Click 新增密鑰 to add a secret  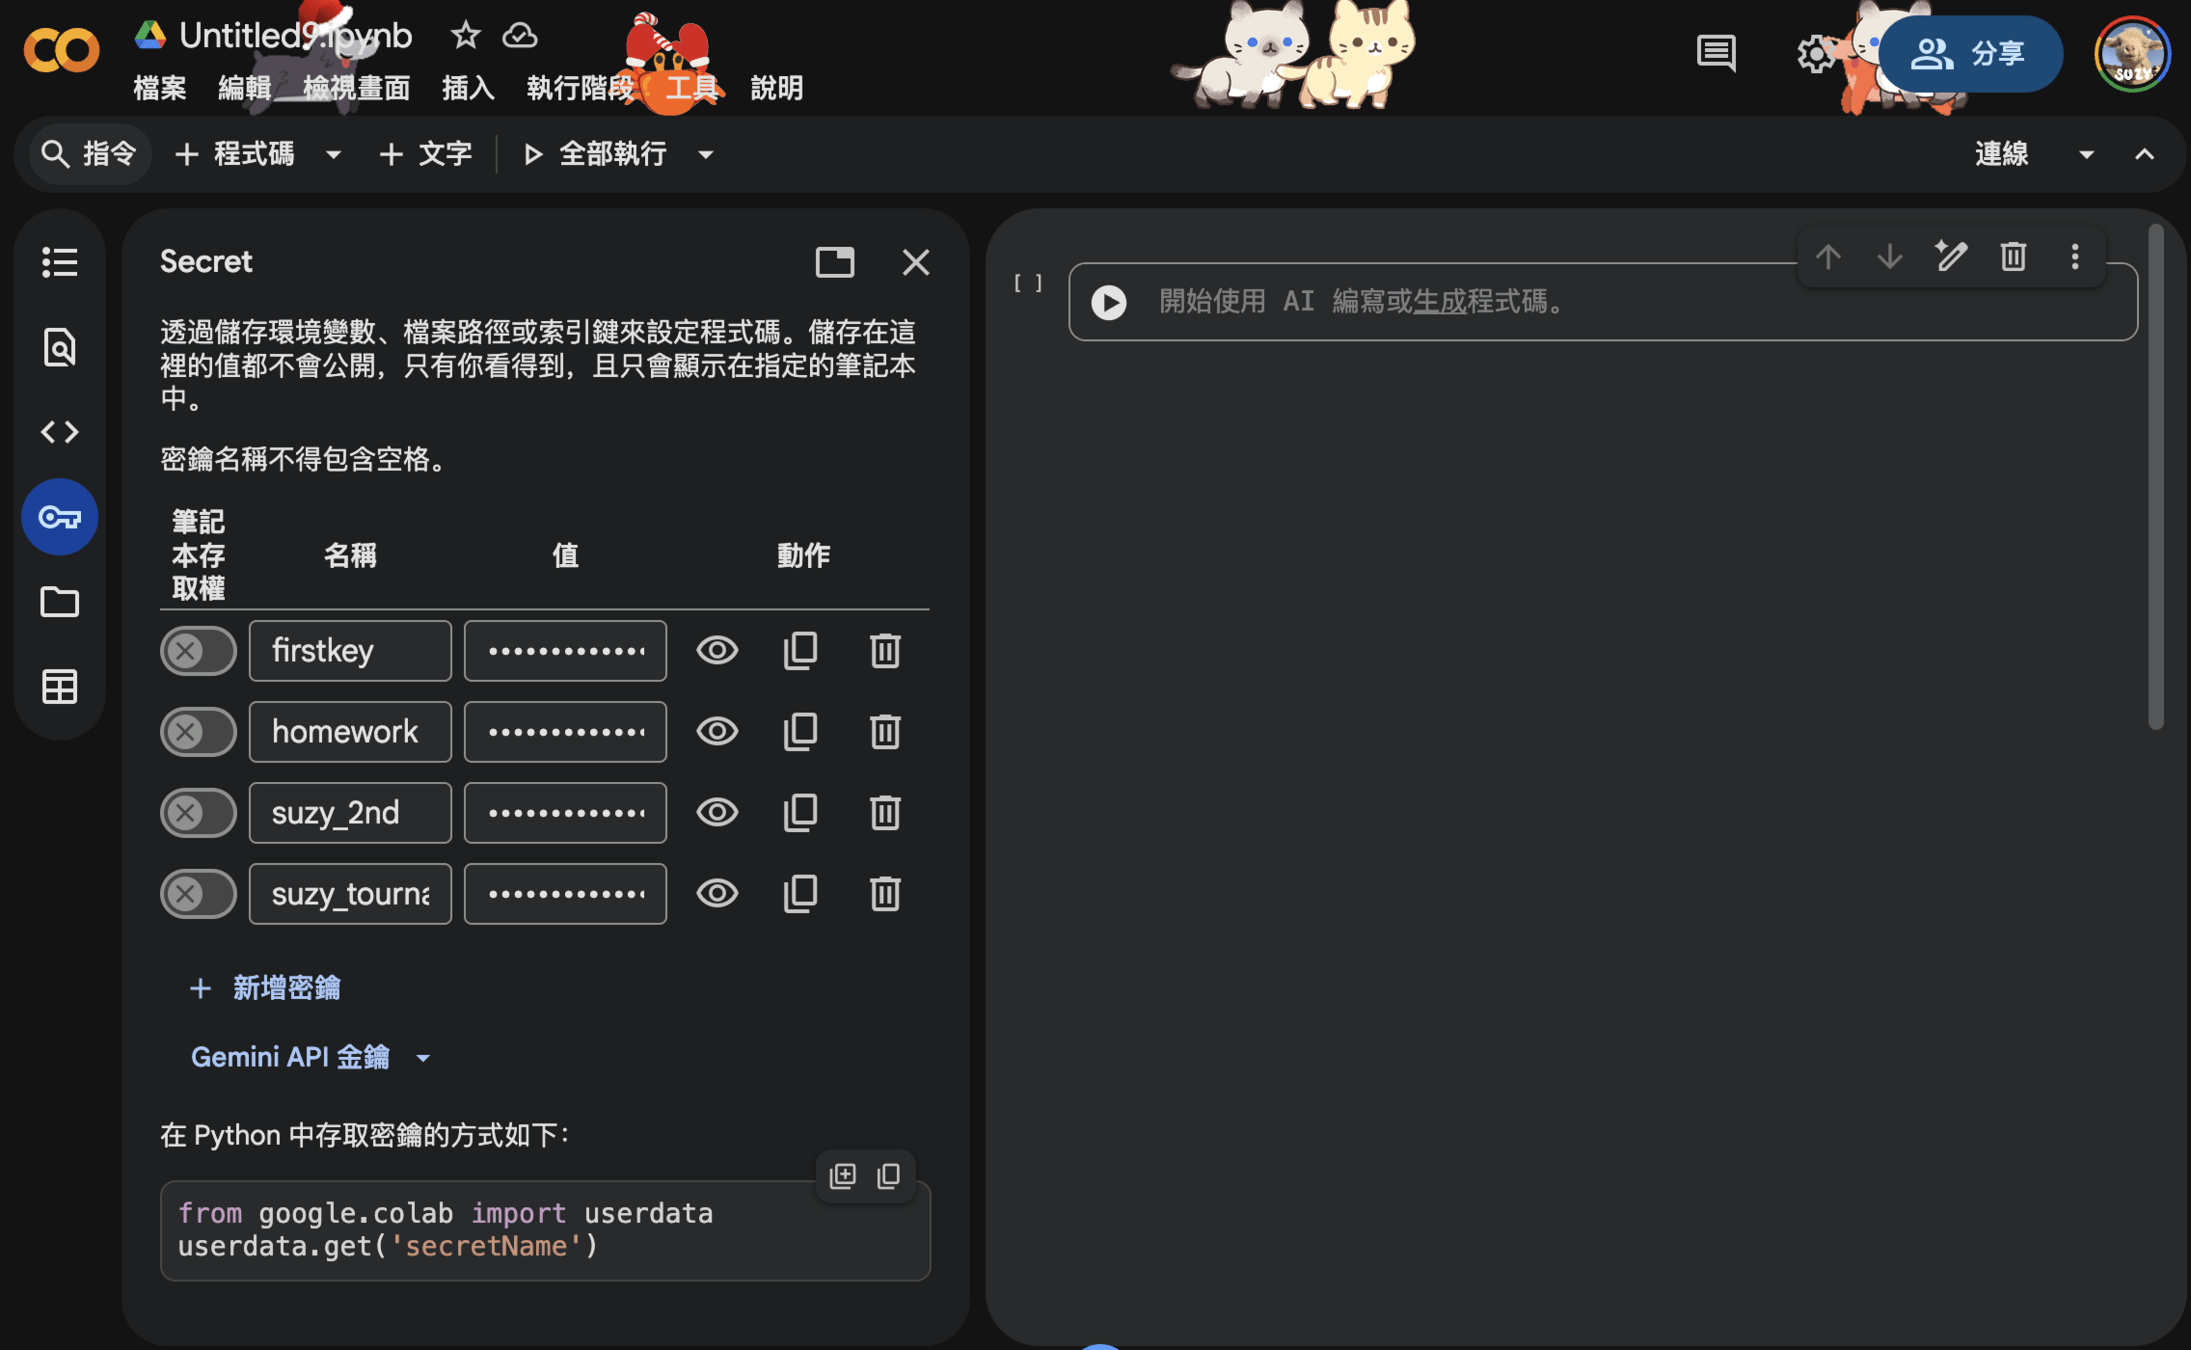click(265, 988)
